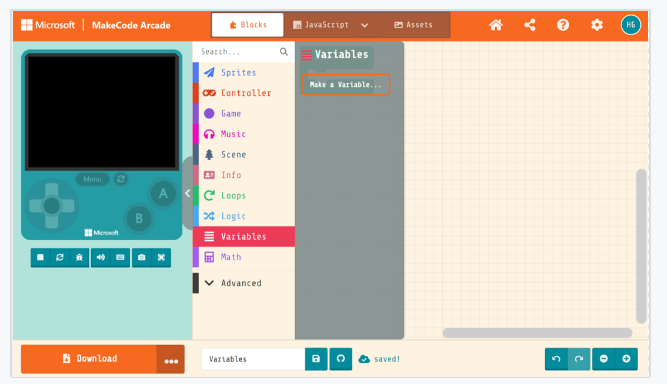
Task: Click the Share project icon
Action: tap(530, 25)
